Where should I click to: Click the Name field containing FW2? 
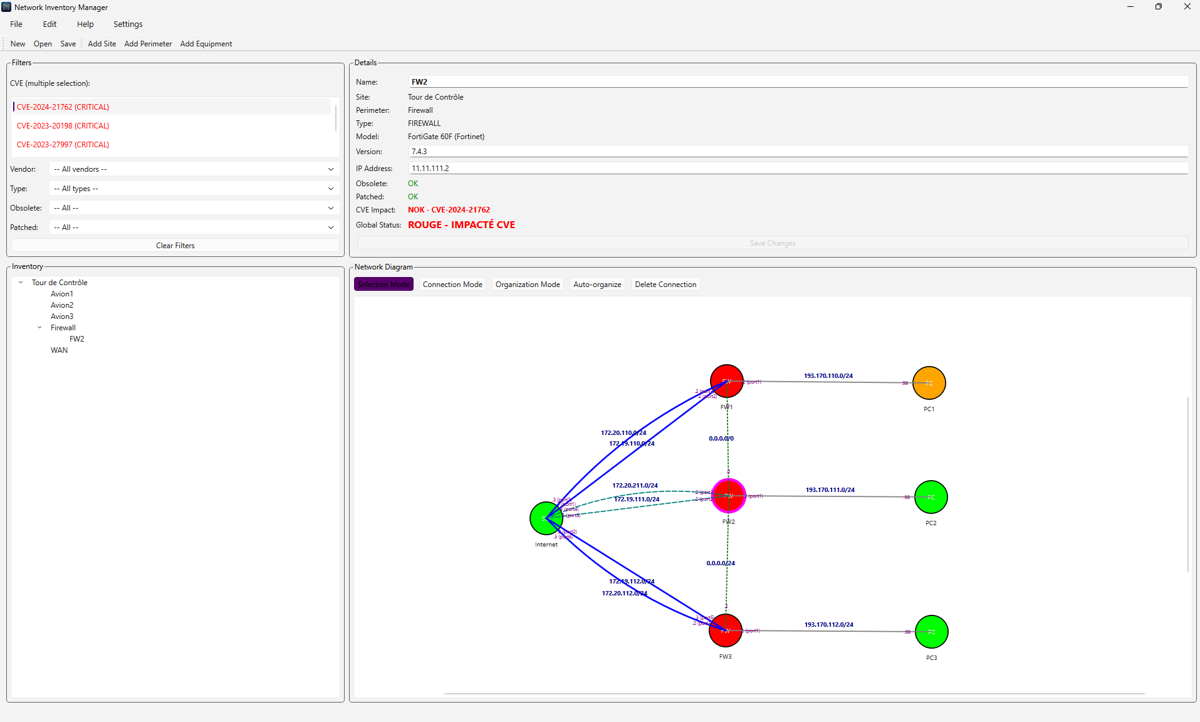(798, 82)
